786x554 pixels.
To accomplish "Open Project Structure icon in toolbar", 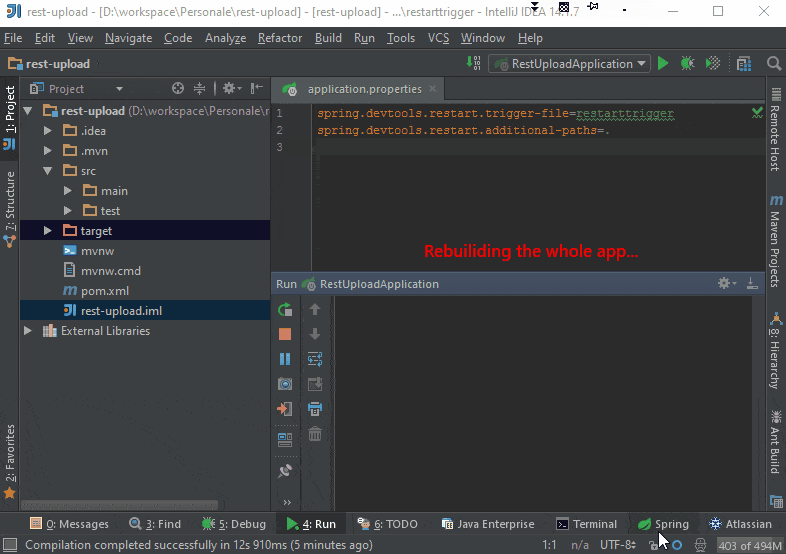I will point(744,64).
